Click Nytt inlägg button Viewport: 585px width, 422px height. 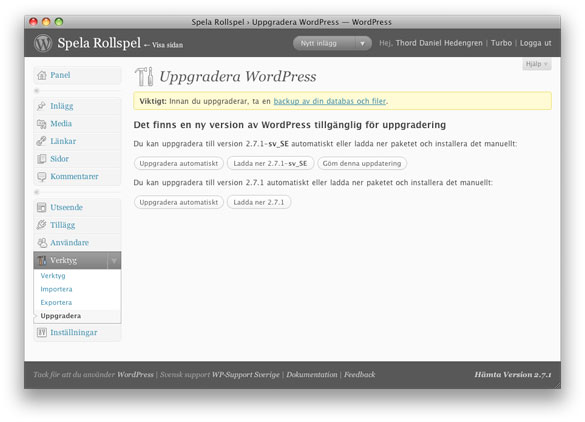pyautogui.click(x=324, y=43)
